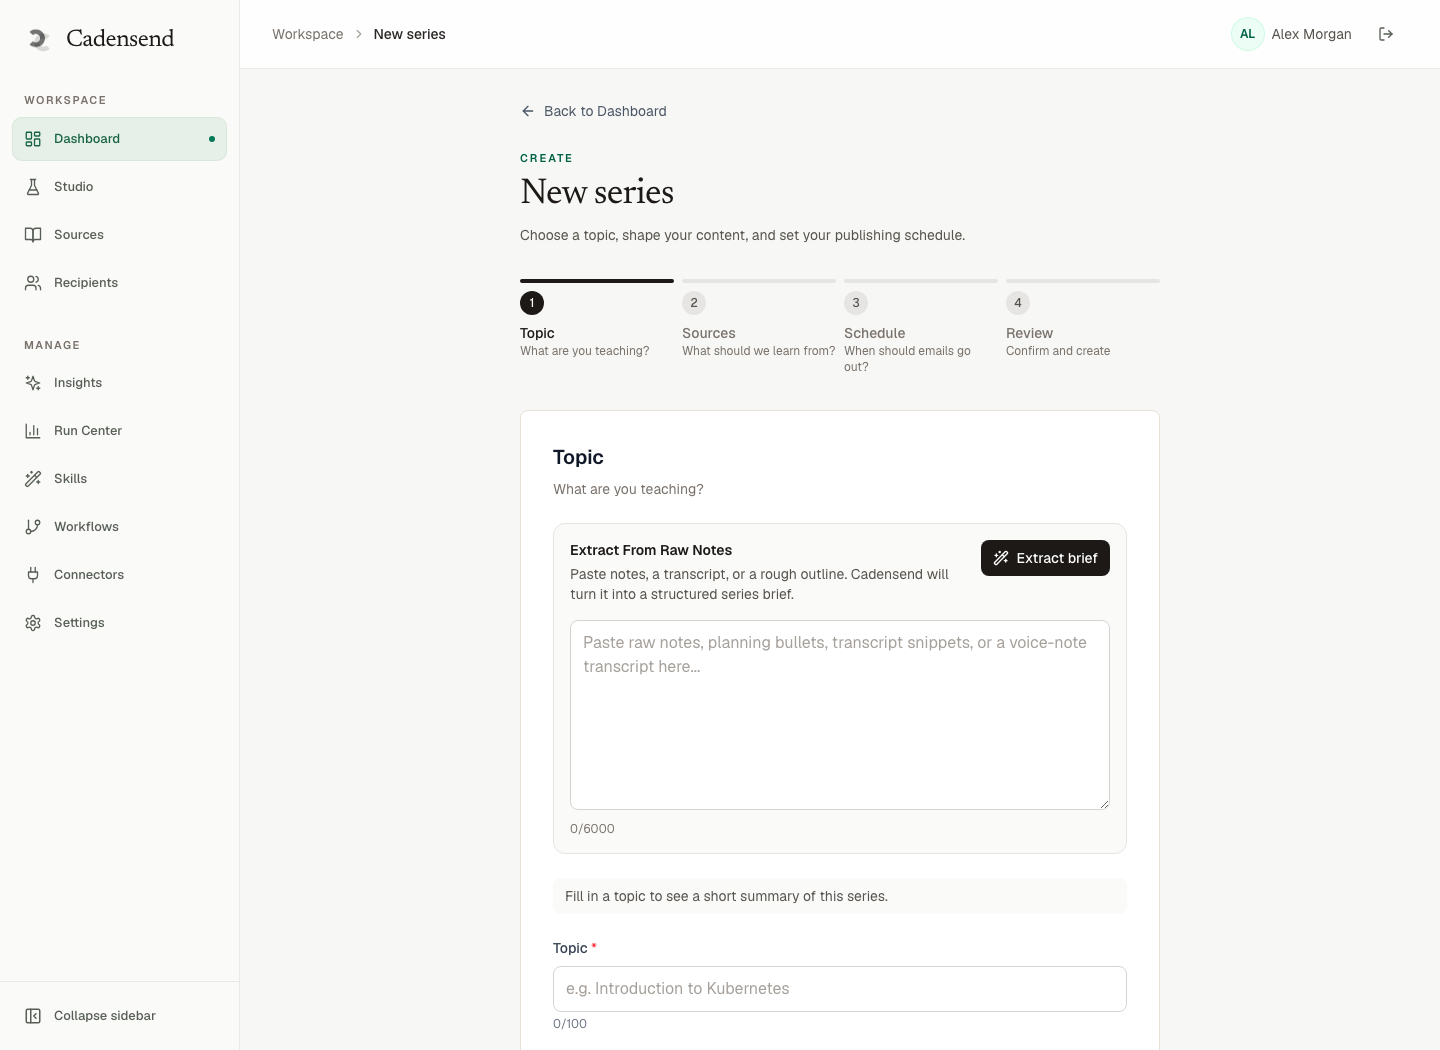
Task: Open Insights via its sparkle icon
Action: pos(33,383)
